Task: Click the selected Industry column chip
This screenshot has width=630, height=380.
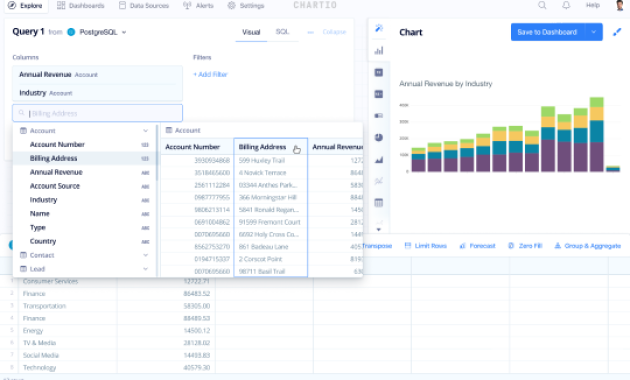Action: coord(98,93)
